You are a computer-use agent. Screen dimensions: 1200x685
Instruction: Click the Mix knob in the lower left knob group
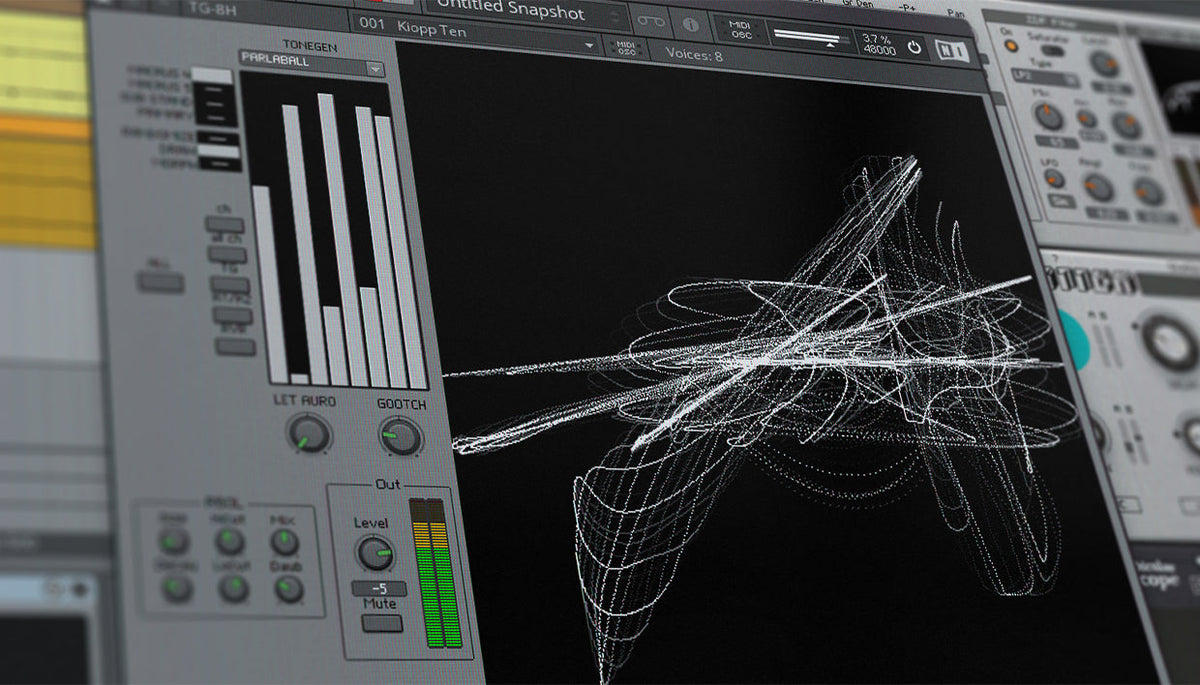pyautogui.click(x=285, y=542)
